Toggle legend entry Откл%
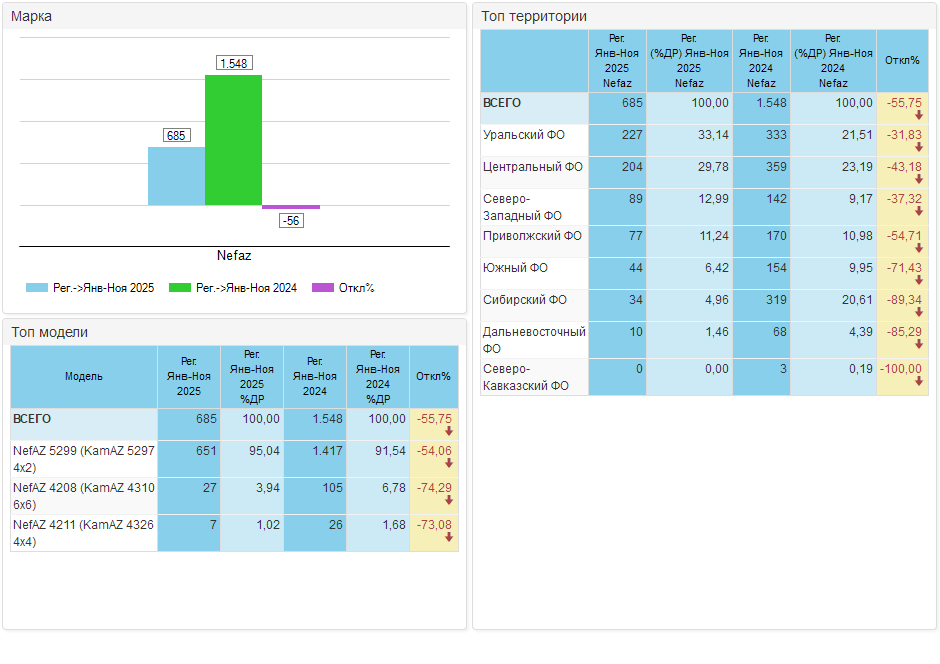Screen dimensions: 940x664 tap(343, 288)
